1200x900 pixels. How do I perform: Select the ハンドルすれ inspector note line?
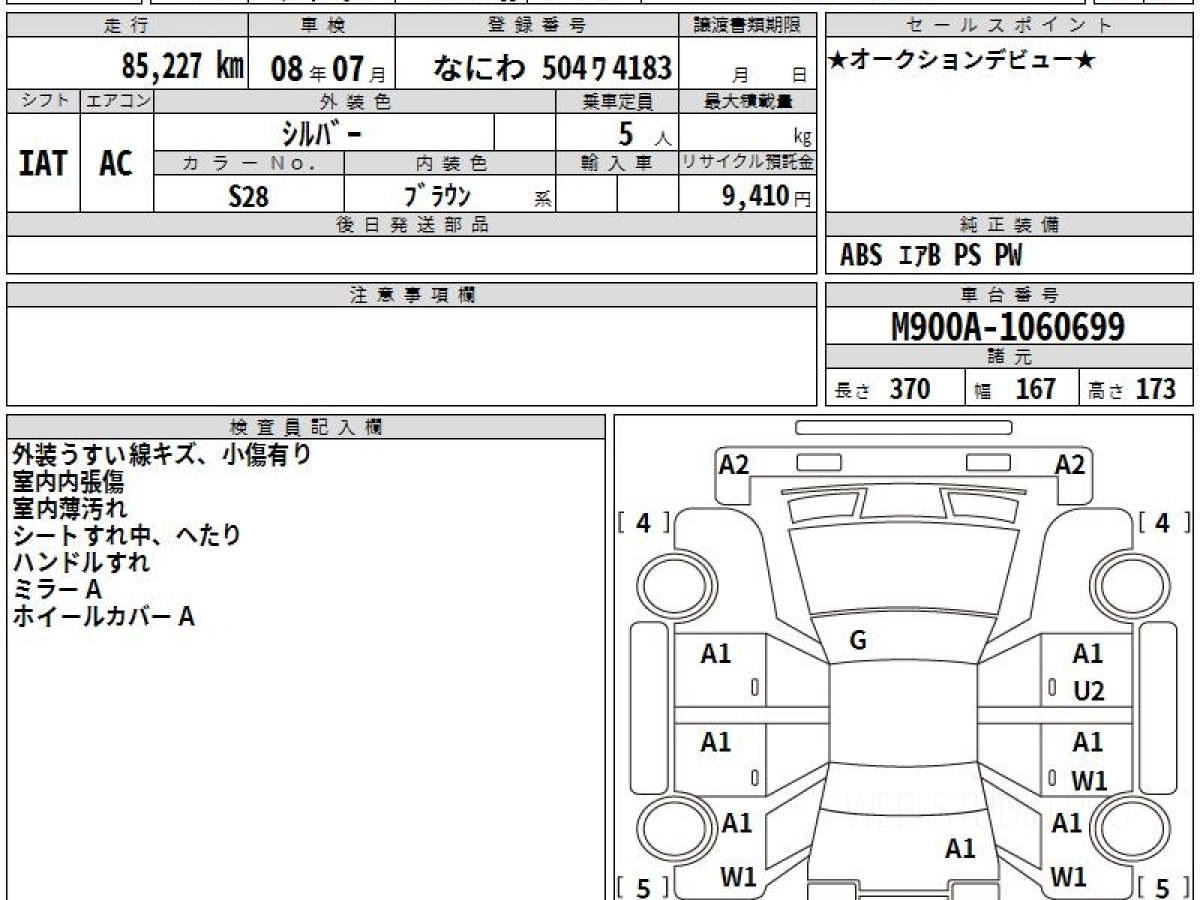(x=82, y=562)
